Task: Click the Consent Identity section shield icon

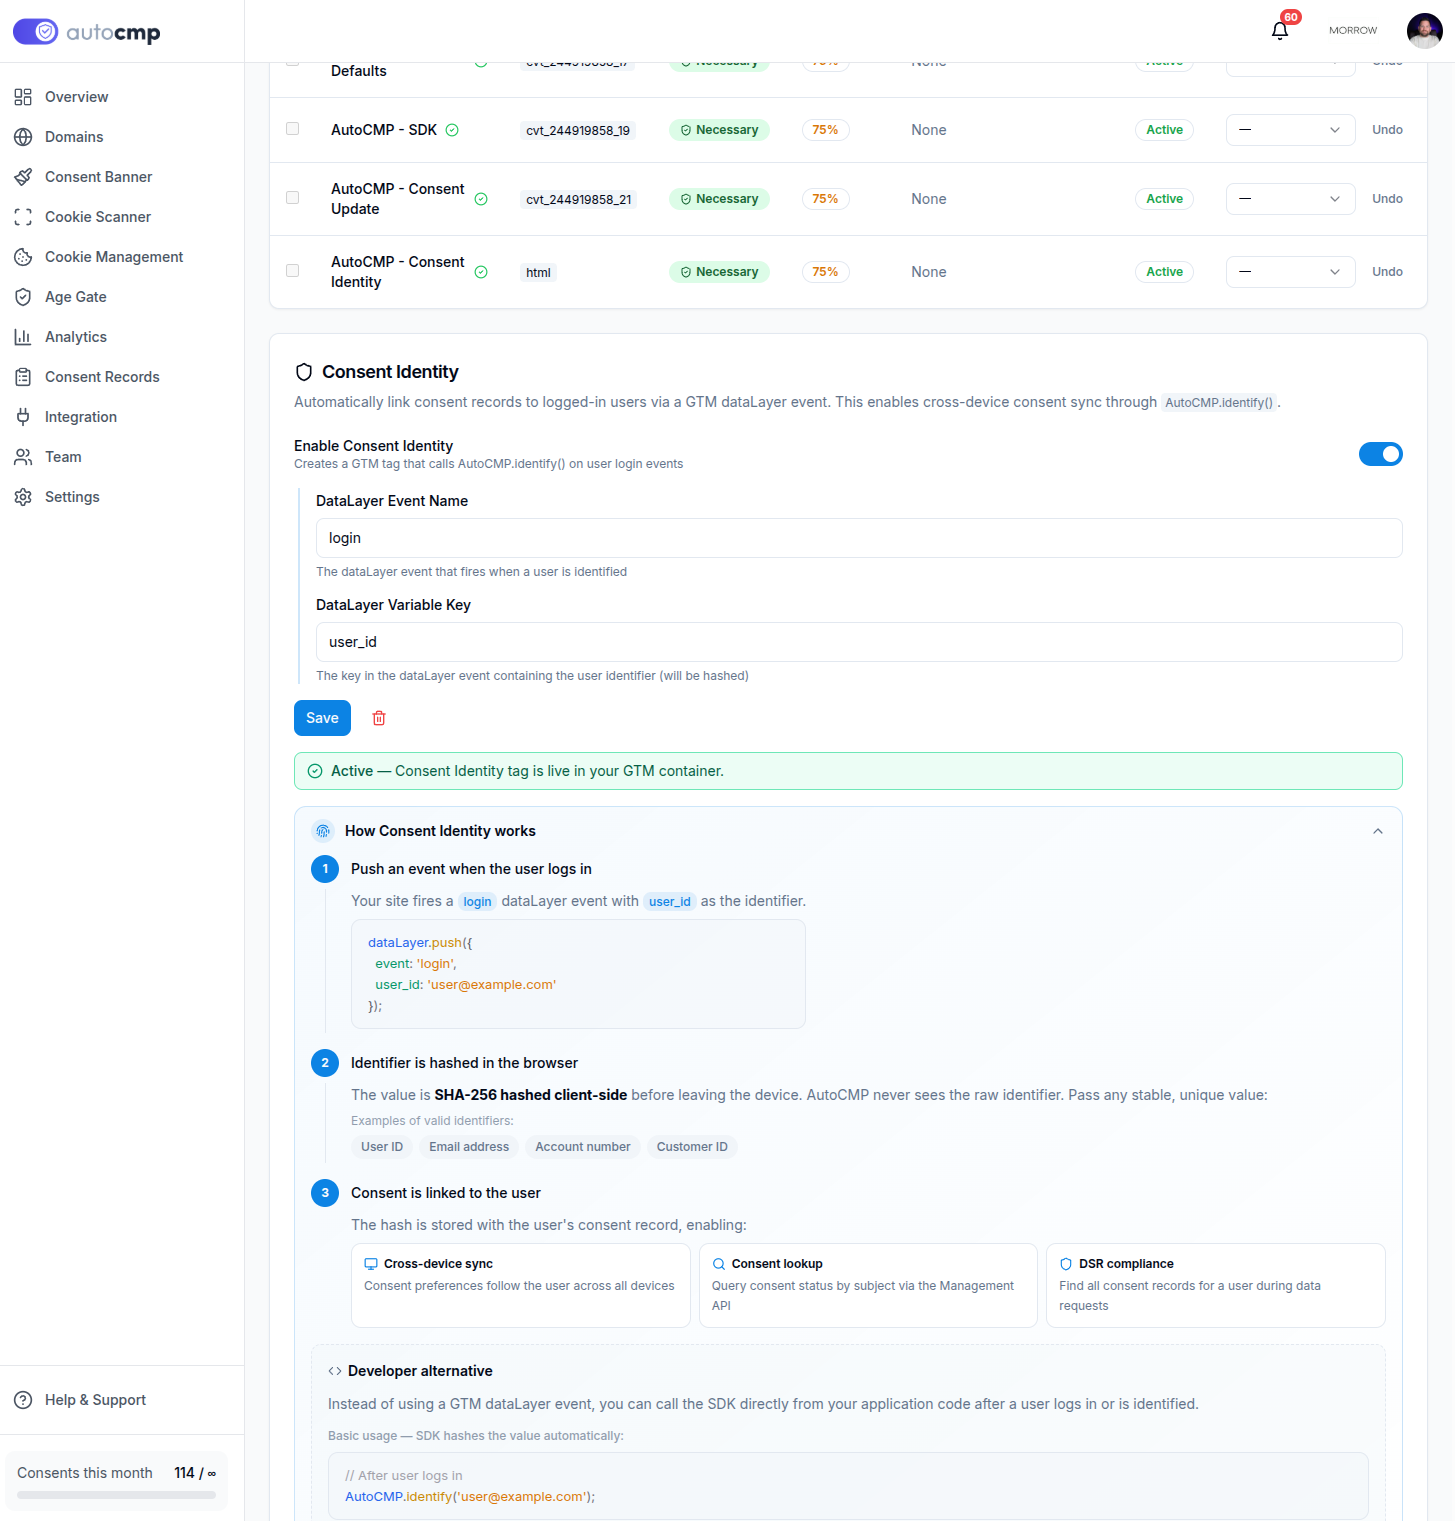Action: 304,372
